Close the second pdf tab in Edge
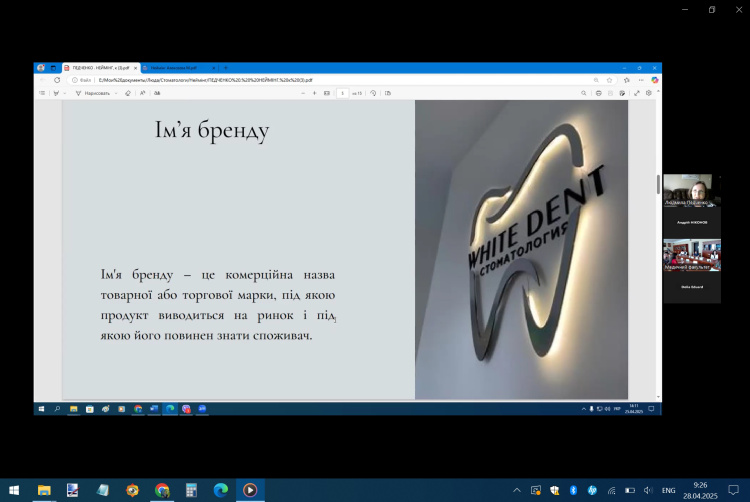This screenshot has height=502, width=750. (214, 68)
